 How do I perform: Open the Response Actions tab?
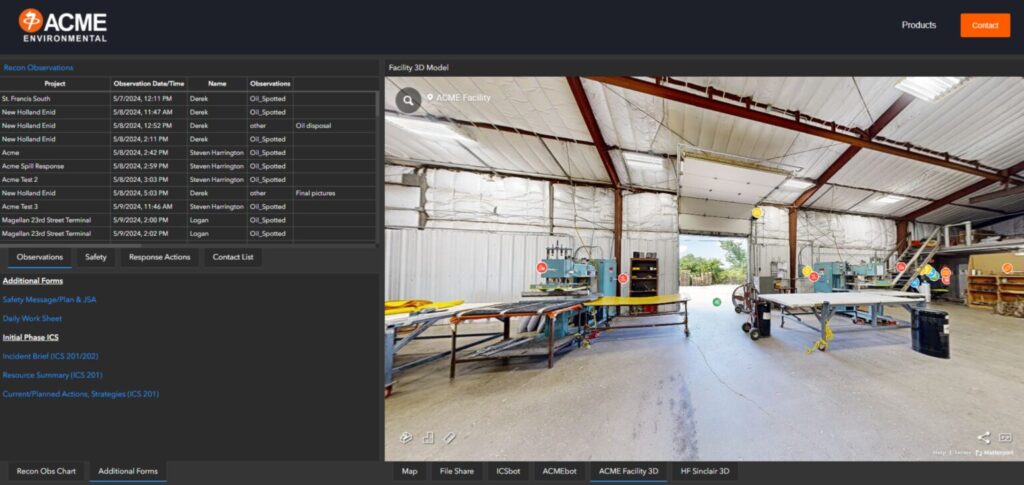159,257
